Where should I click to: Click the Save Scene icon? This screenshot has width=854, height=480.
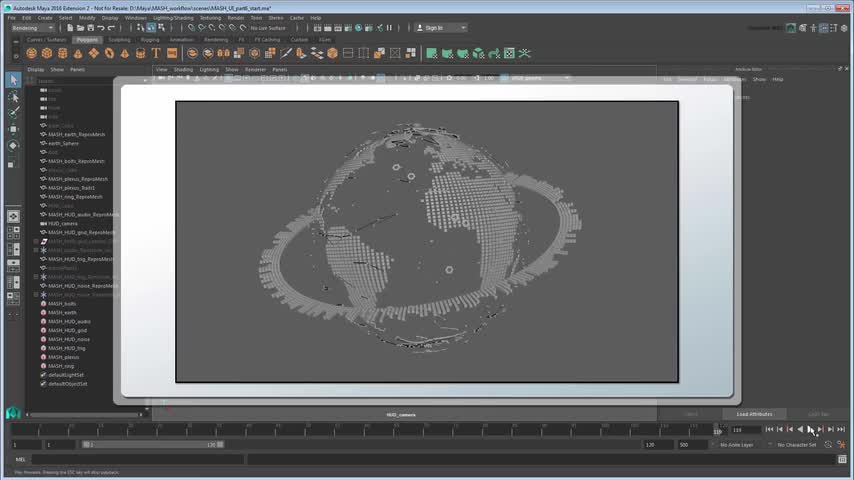[90, 28]
